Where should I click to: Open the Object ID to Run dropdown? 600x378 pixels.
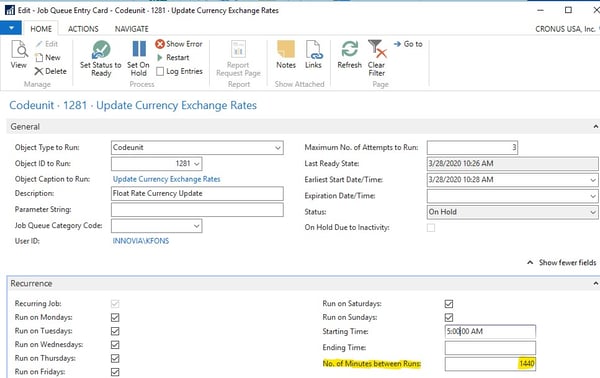coord(197,164)
